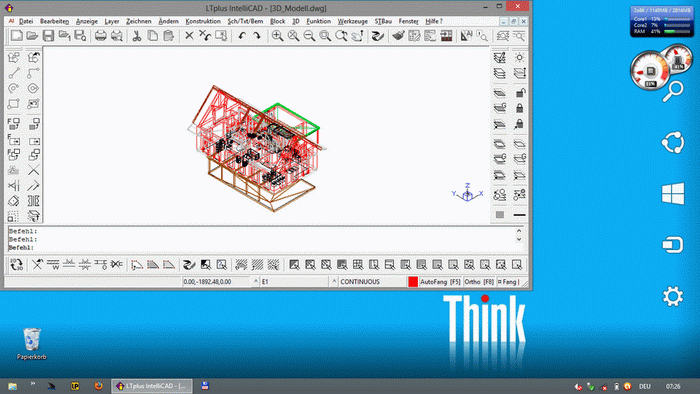700x394 pixels.
Task: Click the Zoom in magnifier icon
Action: pyautogui.click(x=277, y=36)
